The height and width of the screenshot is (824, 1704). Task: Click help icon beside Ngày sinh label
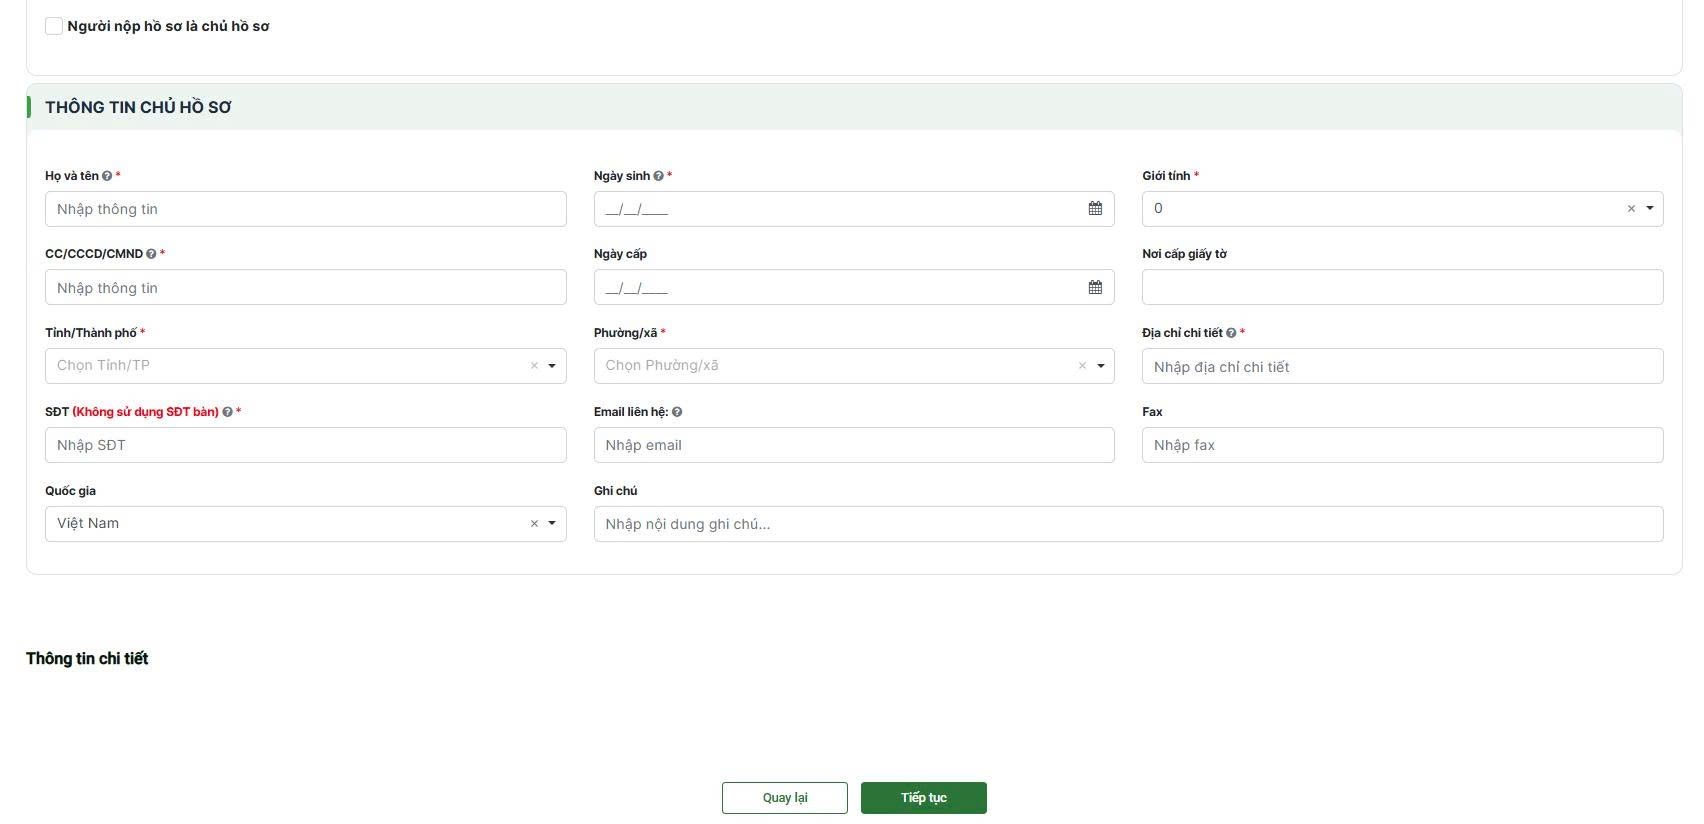coord(658,176)
